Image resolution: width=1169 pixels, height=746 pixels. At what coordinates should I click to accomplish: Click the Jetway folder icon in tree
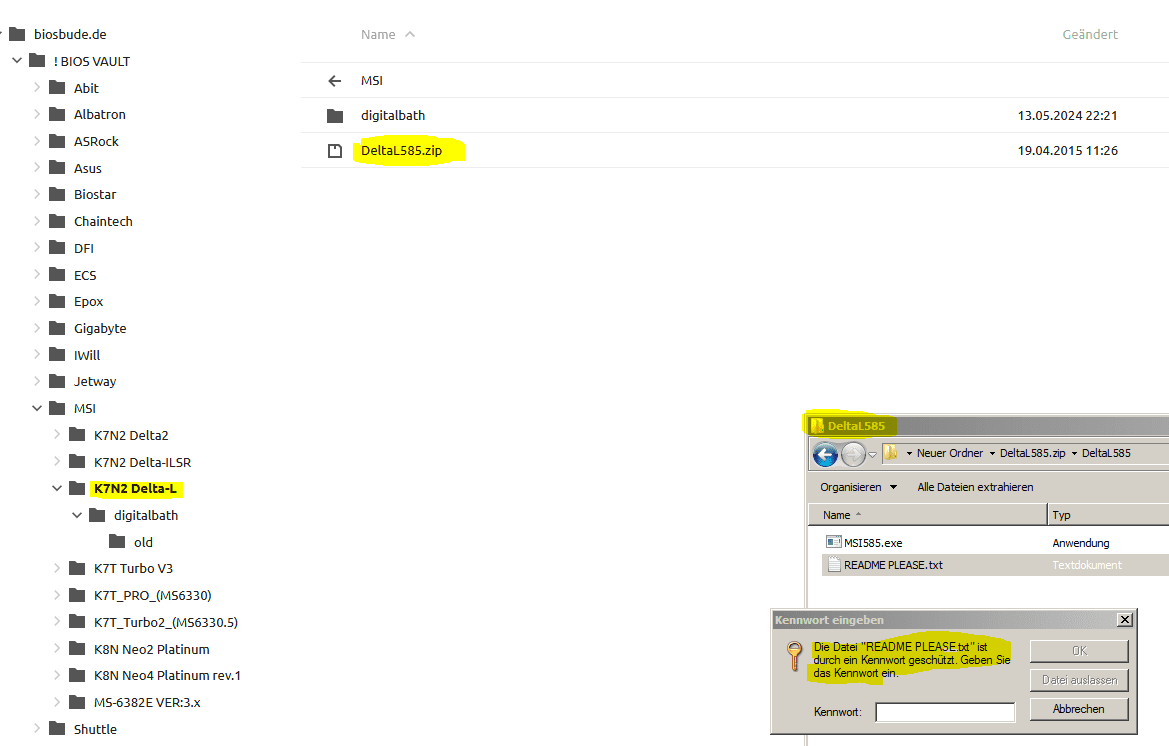[57, 381]
